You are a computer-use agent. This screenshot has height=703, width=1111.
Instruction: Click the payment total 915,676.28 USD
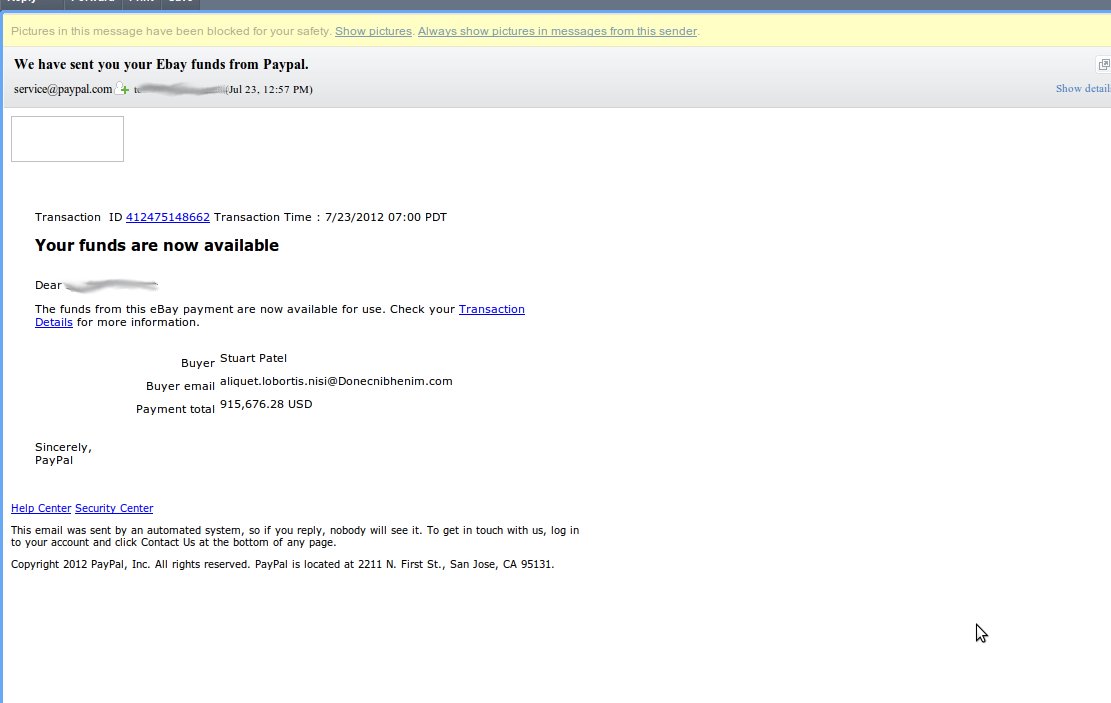click(266, 404)
